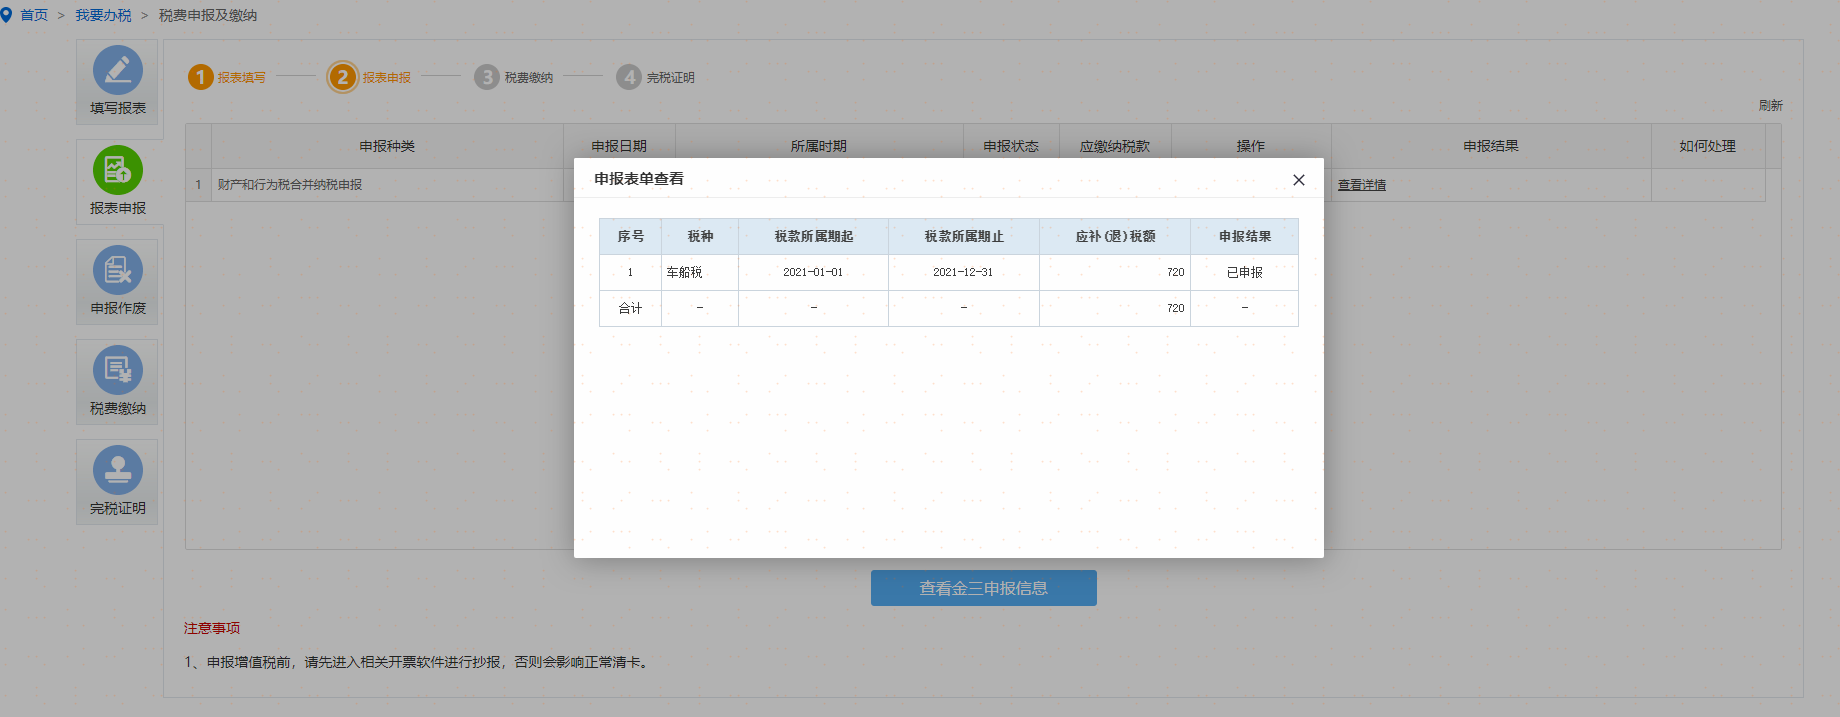
Task: Select the 申报作废 sidebar icon
Action: (x=118, y=271)
